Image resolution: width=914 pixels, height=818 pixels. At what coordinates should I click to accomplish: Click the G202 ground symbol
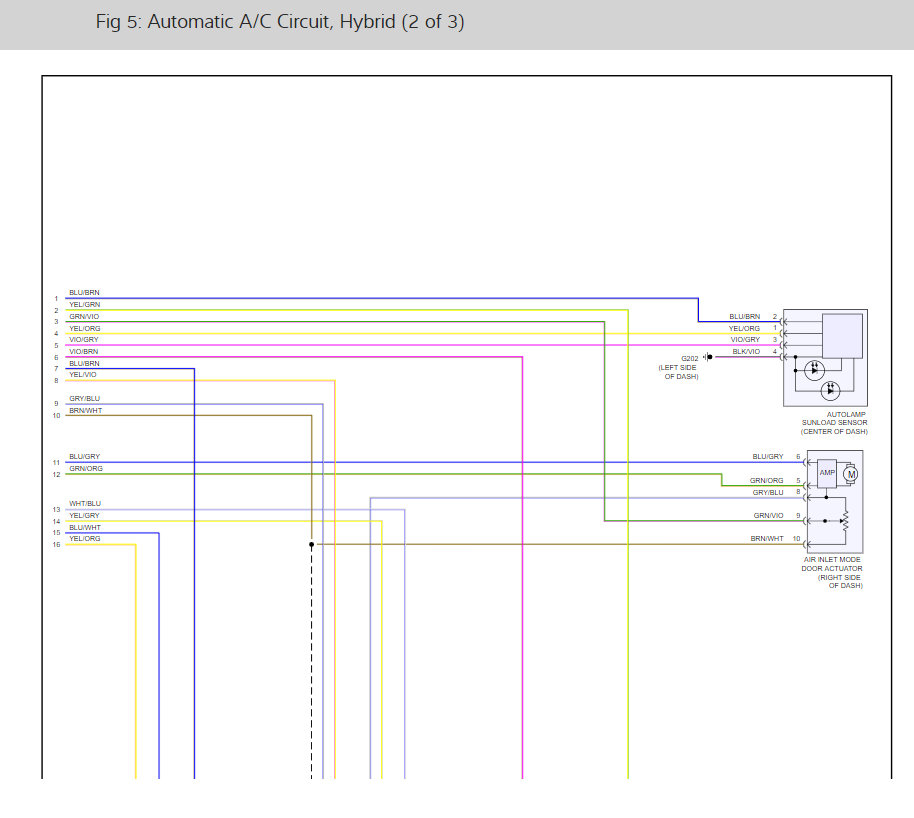[x=708, y=357]
